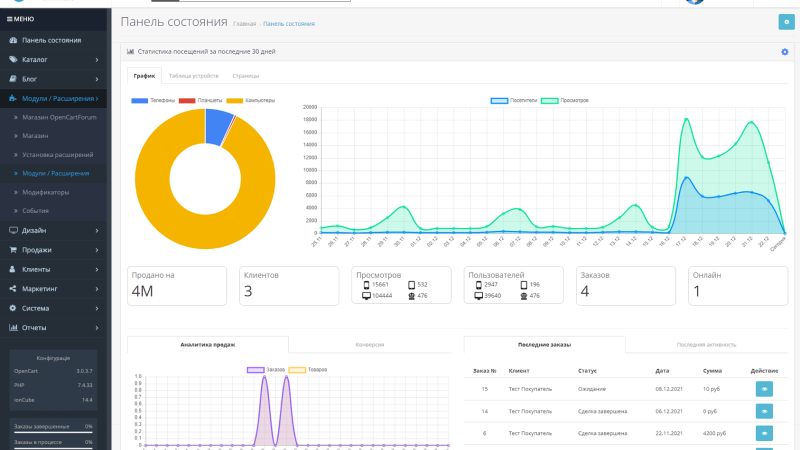Expand the Клиенты menu chevron
Viewport: 800px width, 450px height.
point(97,269)
